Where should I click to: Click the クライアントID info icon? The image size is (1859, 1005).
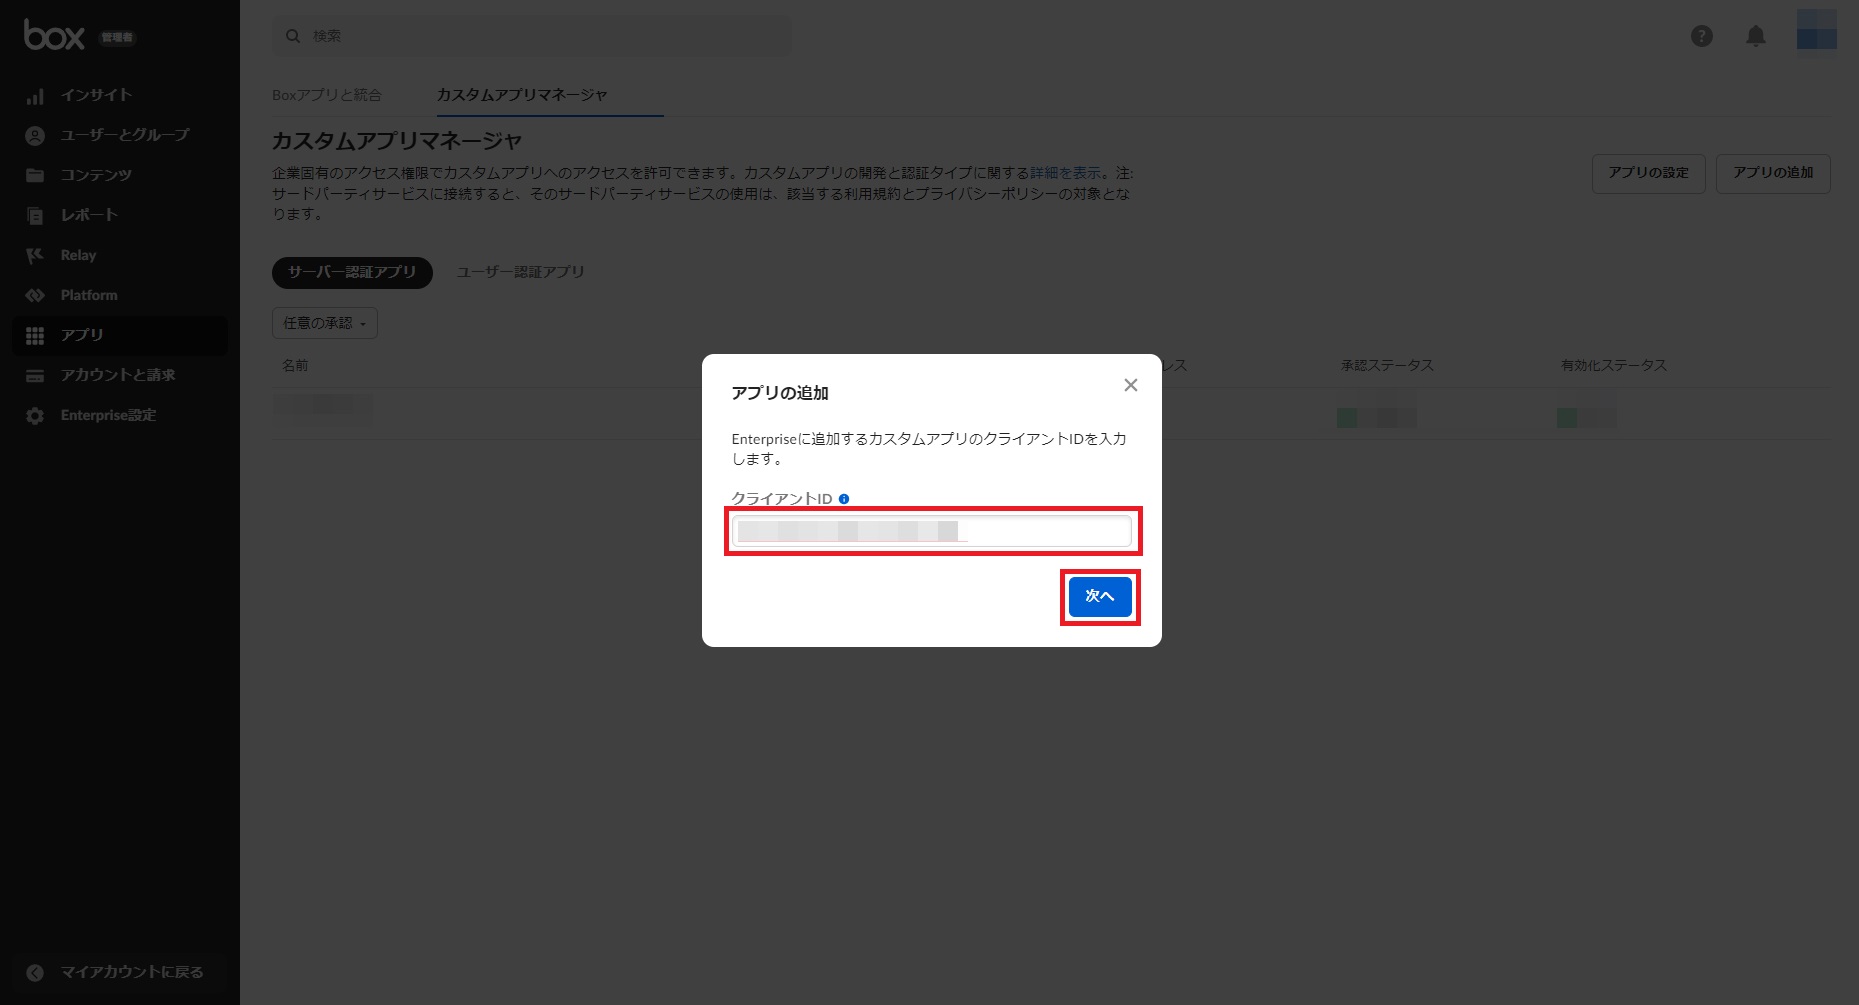pyautogui.click(x=844, y=499)
